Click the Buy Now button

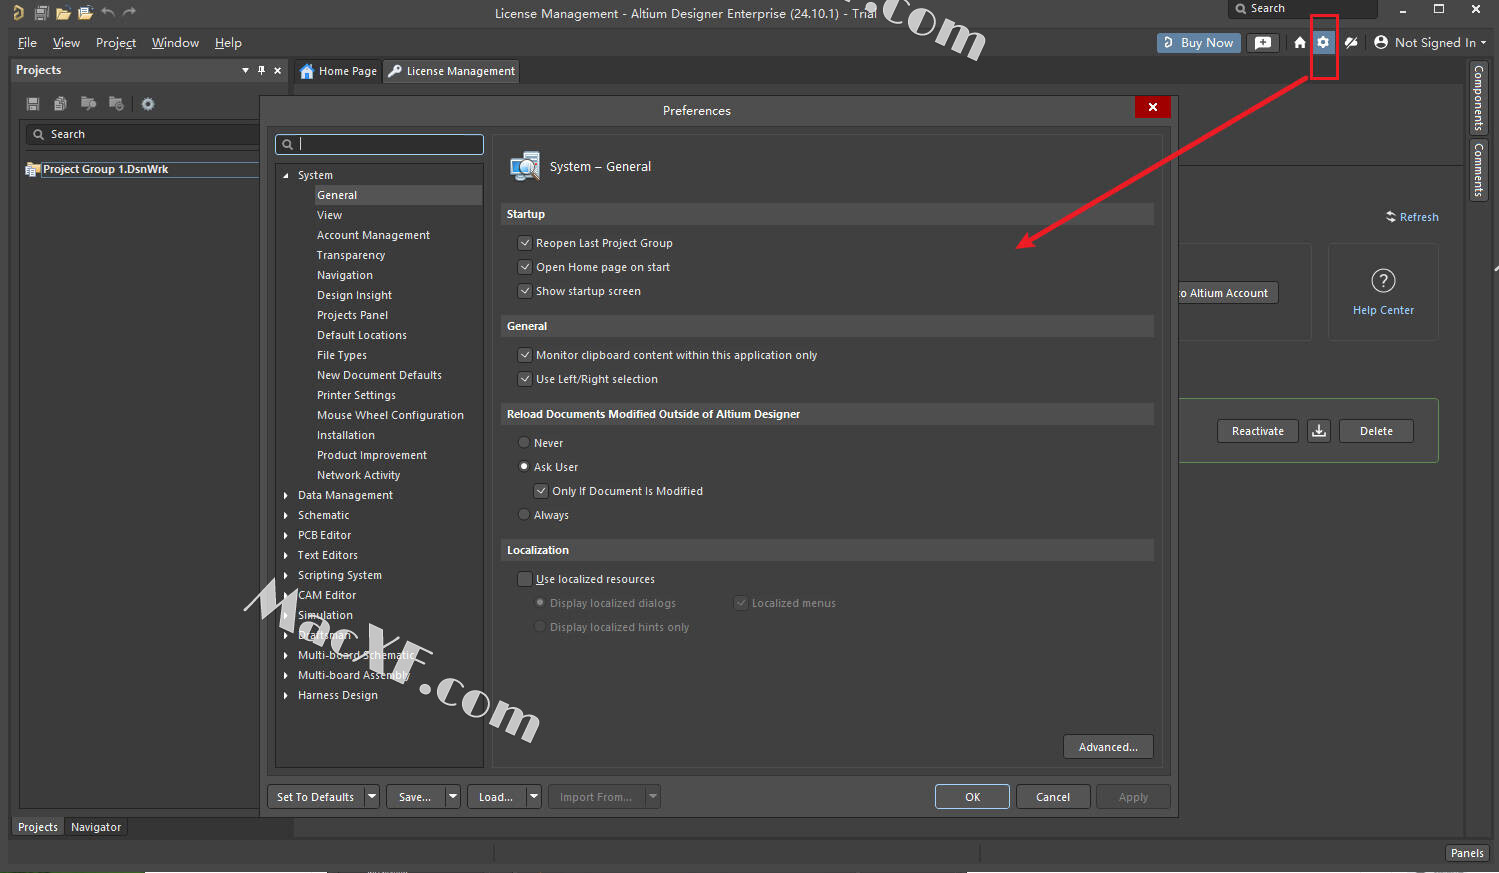1199,43
